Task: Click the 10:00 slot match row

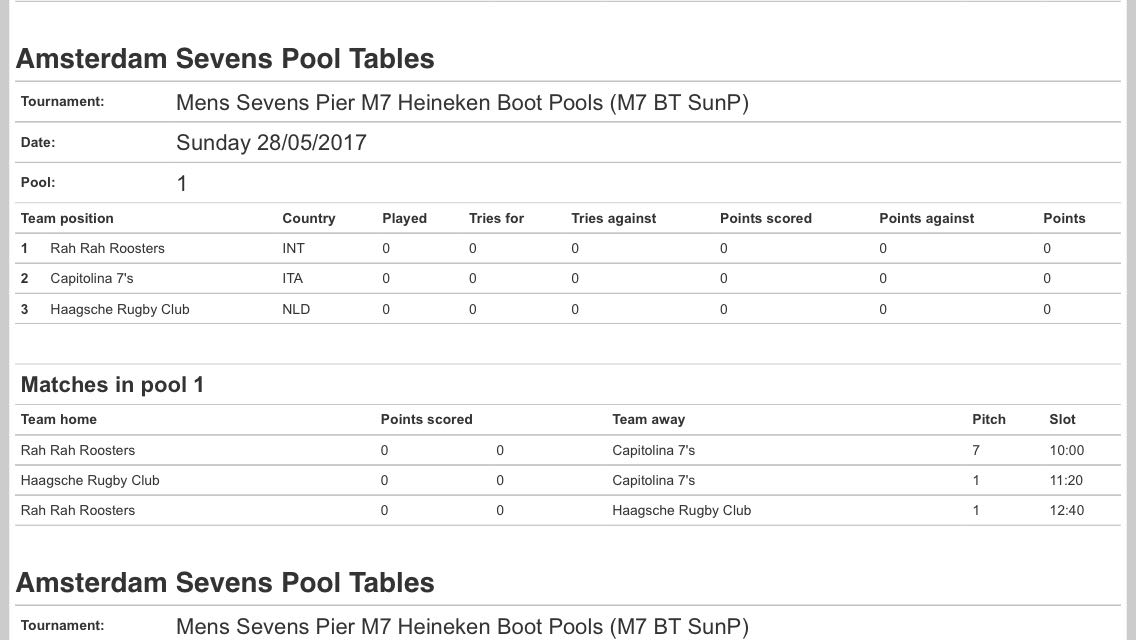Action: pos(568,450)
